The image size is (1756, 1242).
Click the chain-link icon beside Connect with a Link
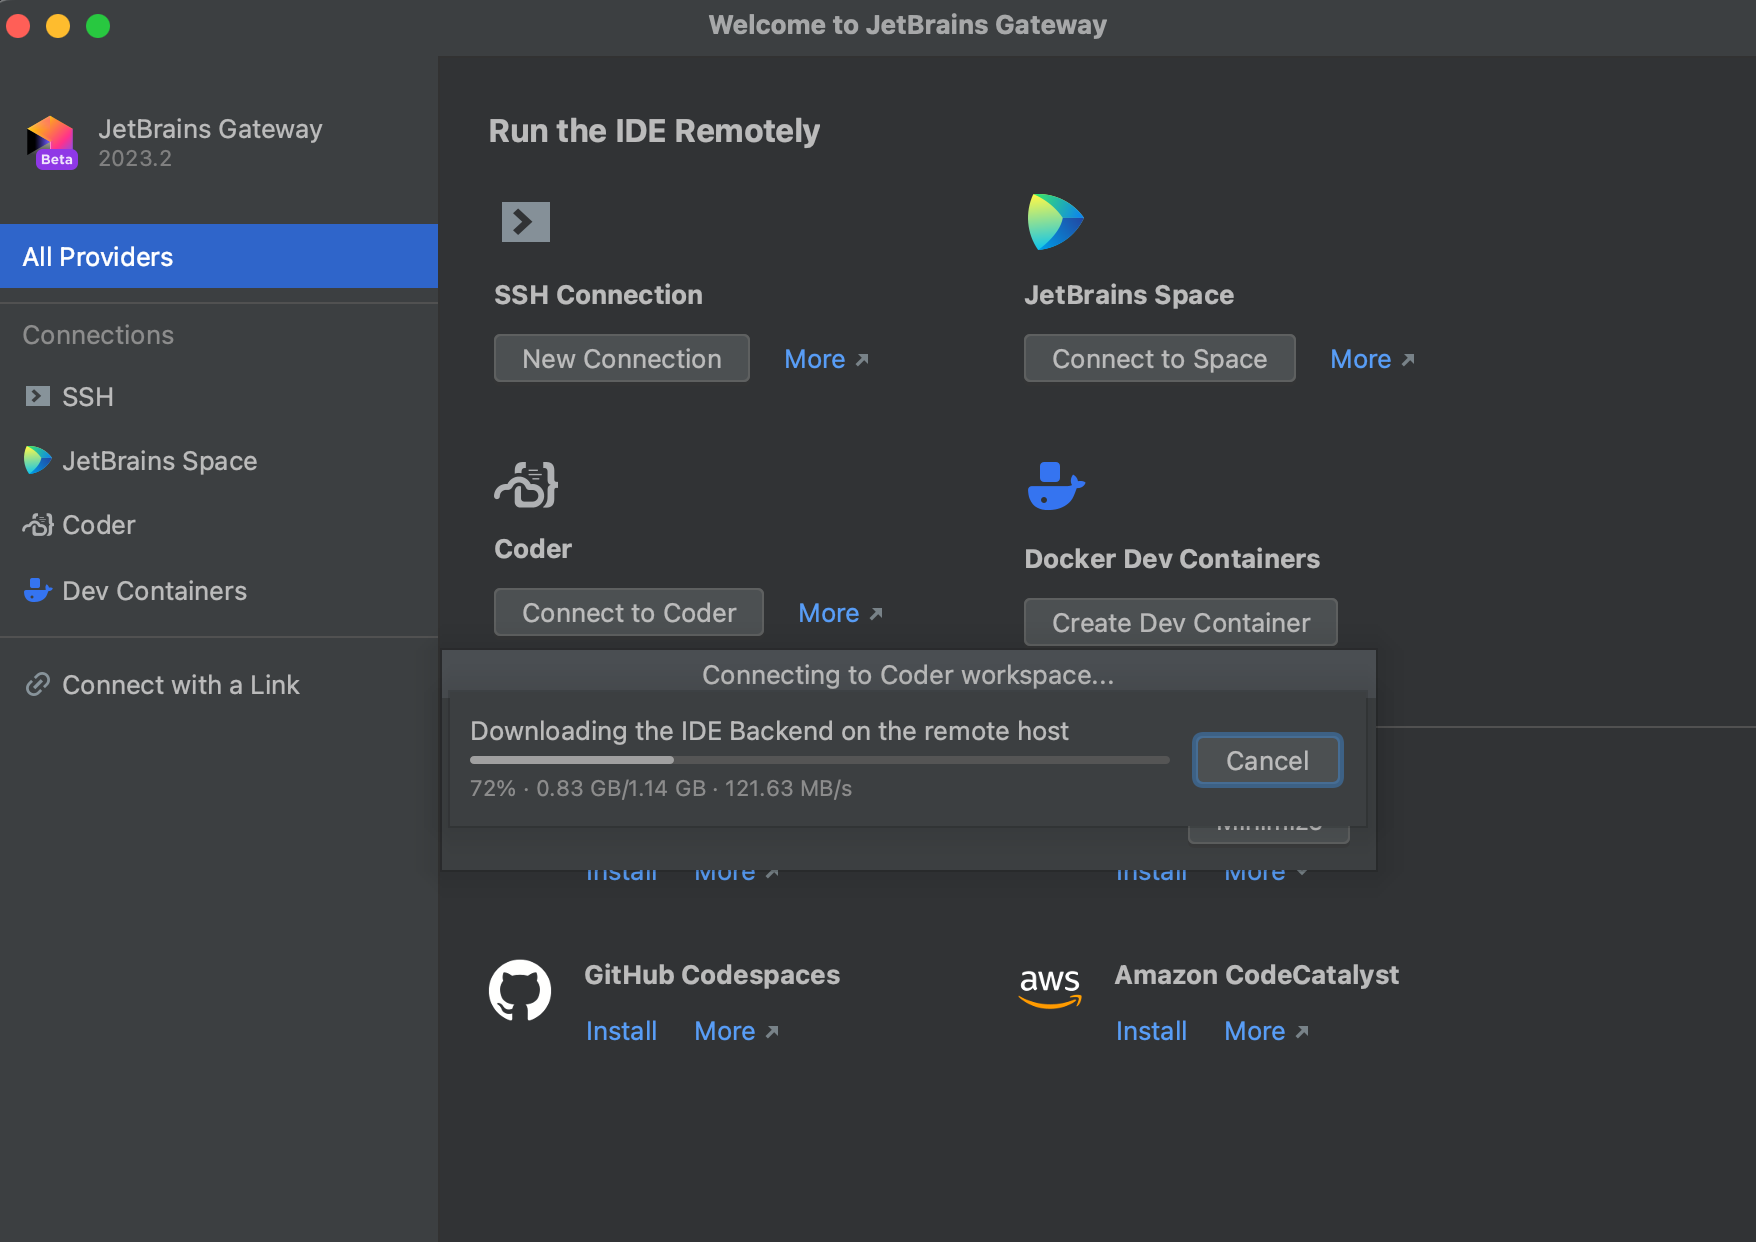38,684
